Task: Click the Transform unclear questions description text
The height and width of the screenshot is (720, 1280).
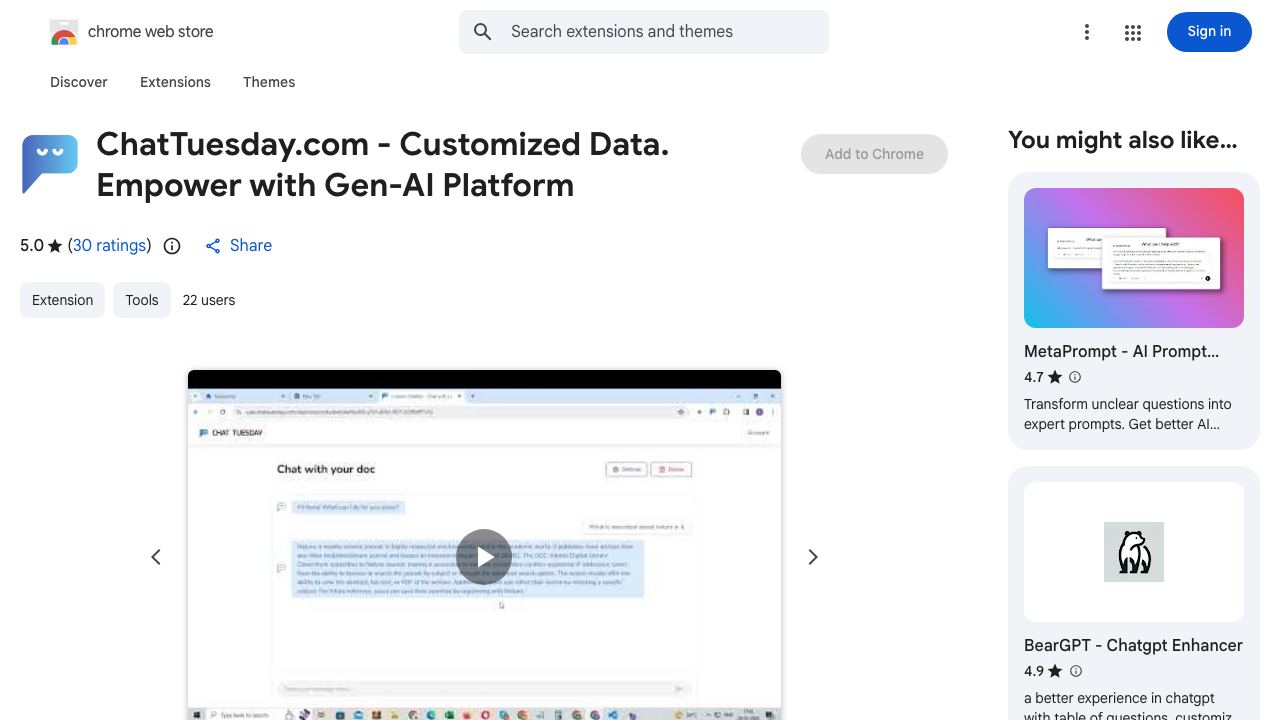Action: point(1128,414)
